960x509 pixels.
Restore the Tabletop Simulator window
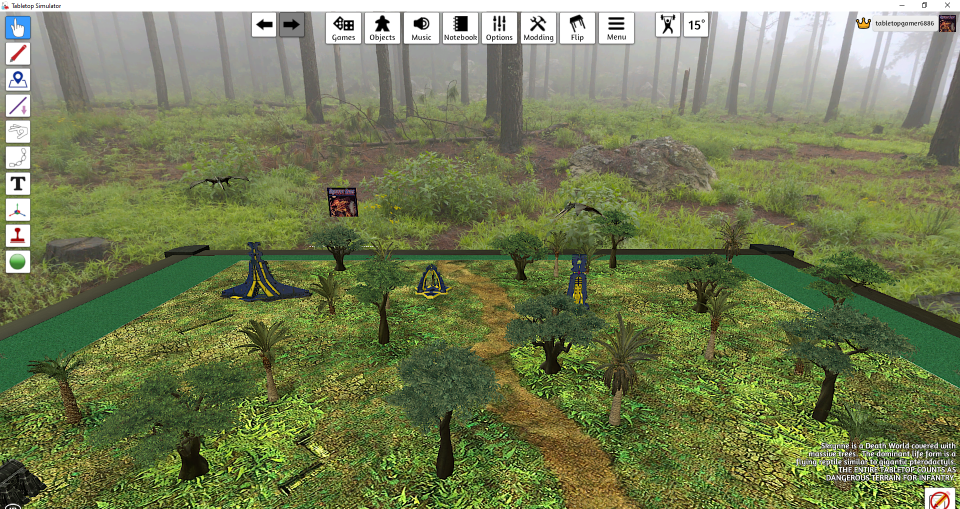point(924,5)
